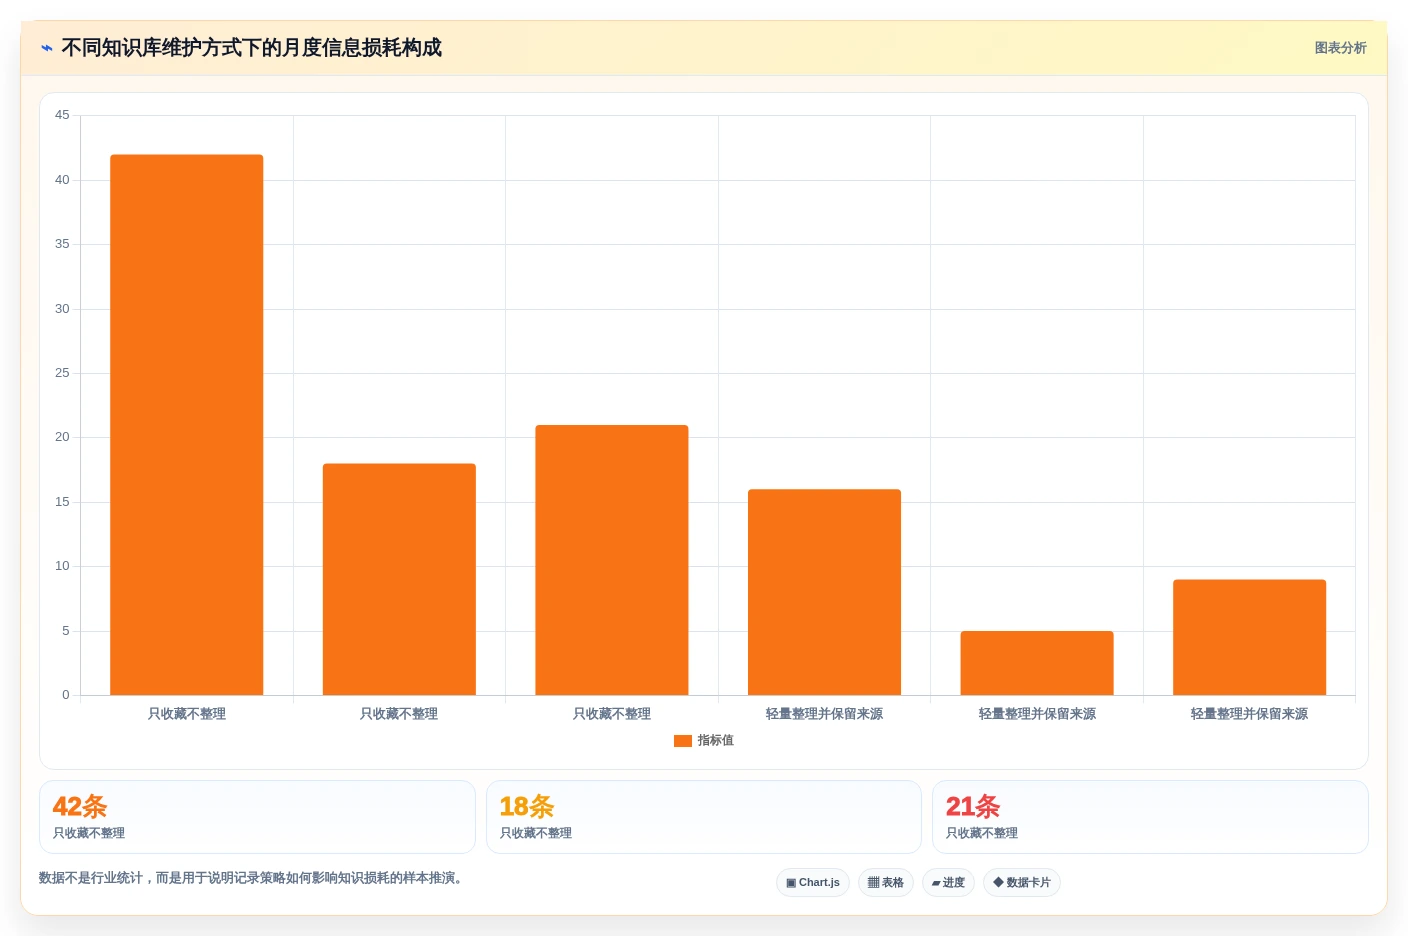Click the 42条 value in the first card

coord(80,806)
